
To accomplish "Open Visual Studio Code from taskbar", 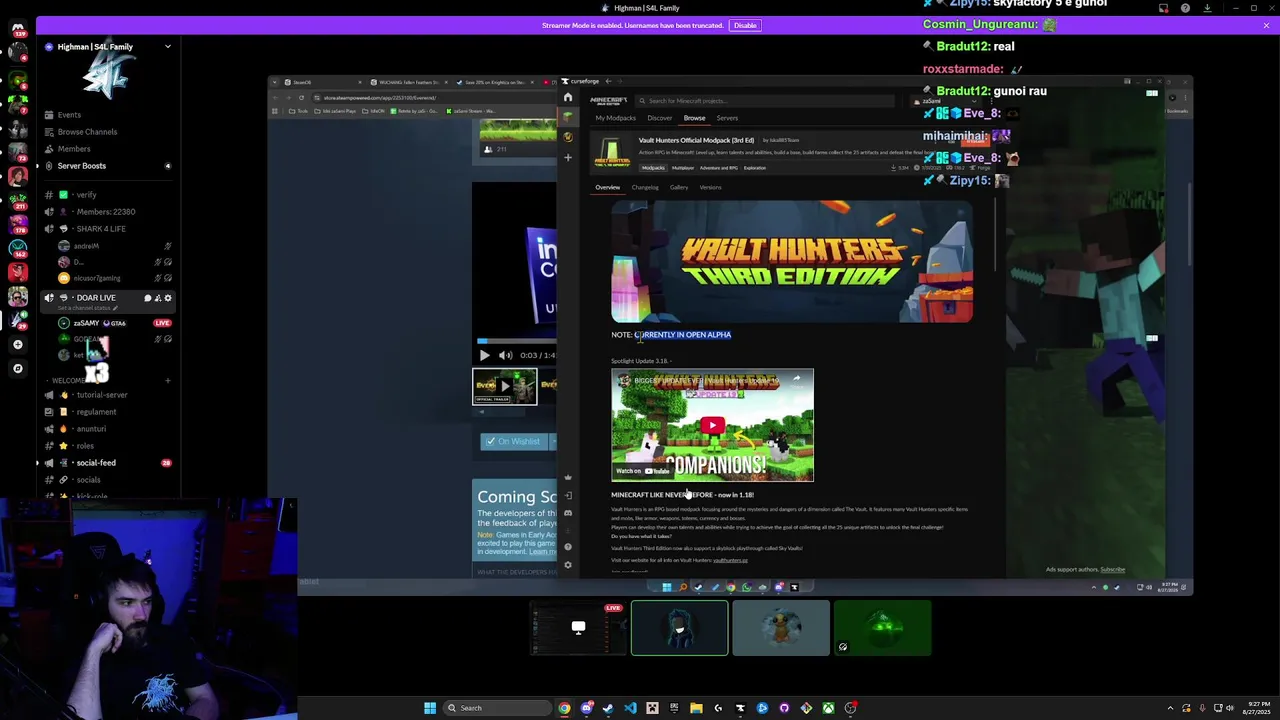I will [x=630, y=708].
